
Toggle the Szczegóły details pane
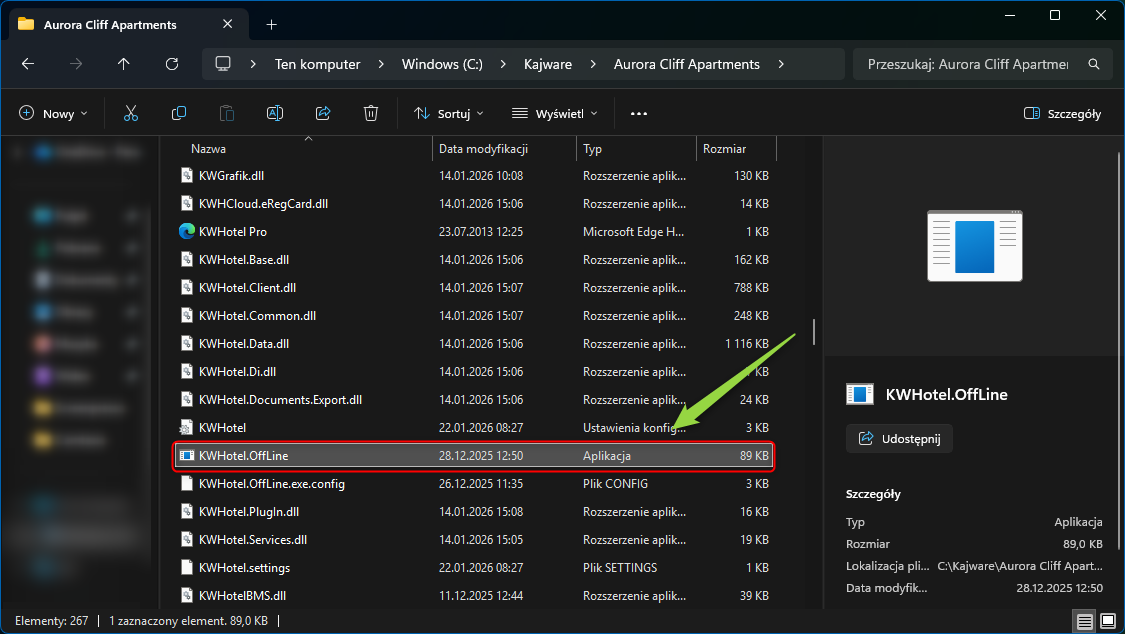(1063, 114)
